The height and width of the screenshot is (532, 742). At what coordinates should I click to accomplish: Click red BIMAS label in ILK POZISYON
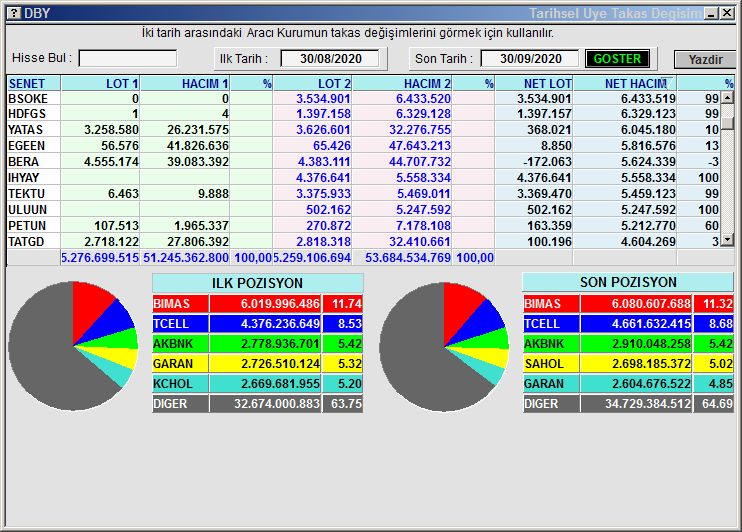click(180, 304)
